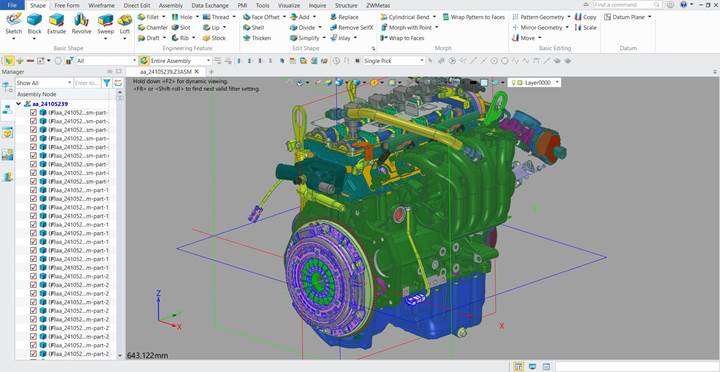Open the Single Pick dropdown

394,61
